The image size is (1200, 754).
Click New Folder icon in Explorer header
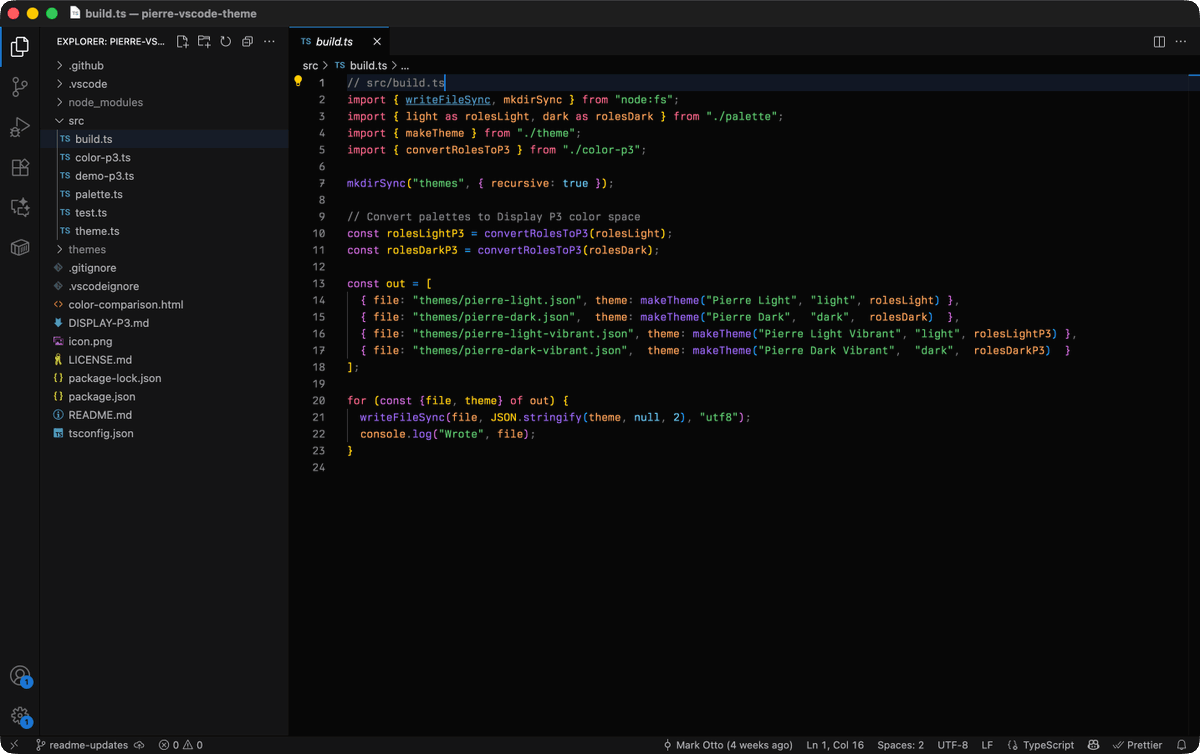[204, 42]
